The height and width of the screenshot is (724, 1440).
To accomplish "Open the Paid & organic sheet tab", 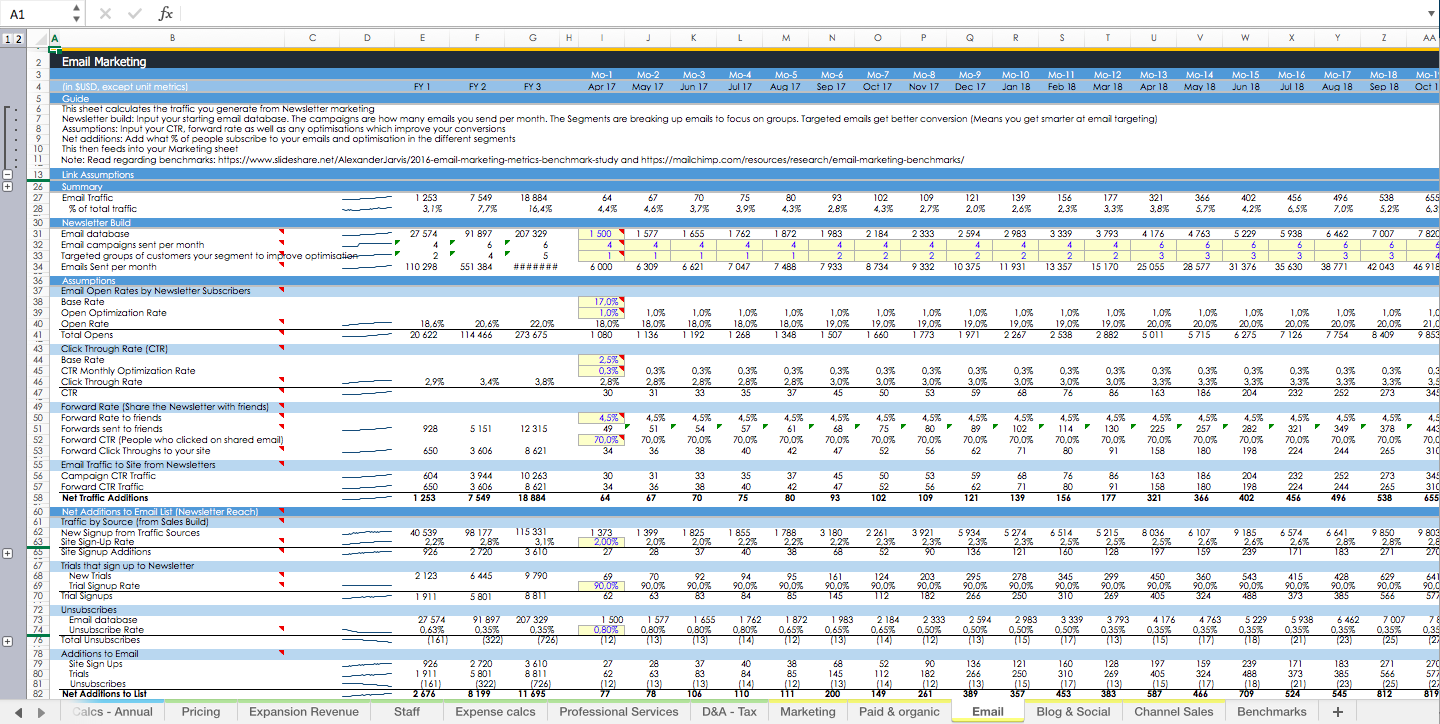I will [899, 712].
